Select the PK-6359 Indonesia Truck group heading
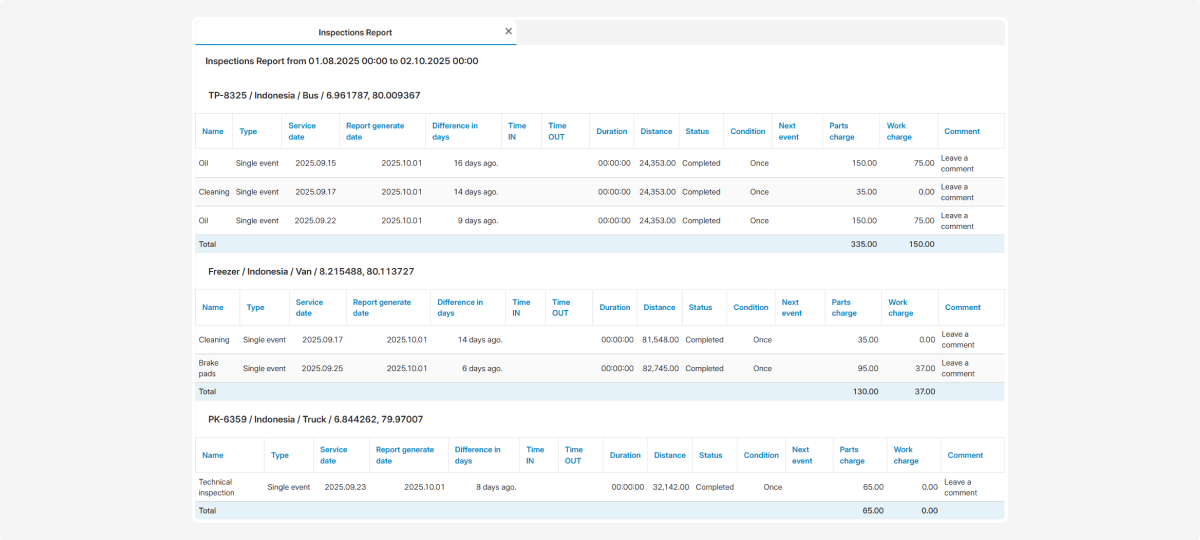The height and width of the screenshot is (540, 1200). click(x=315, y=419)
